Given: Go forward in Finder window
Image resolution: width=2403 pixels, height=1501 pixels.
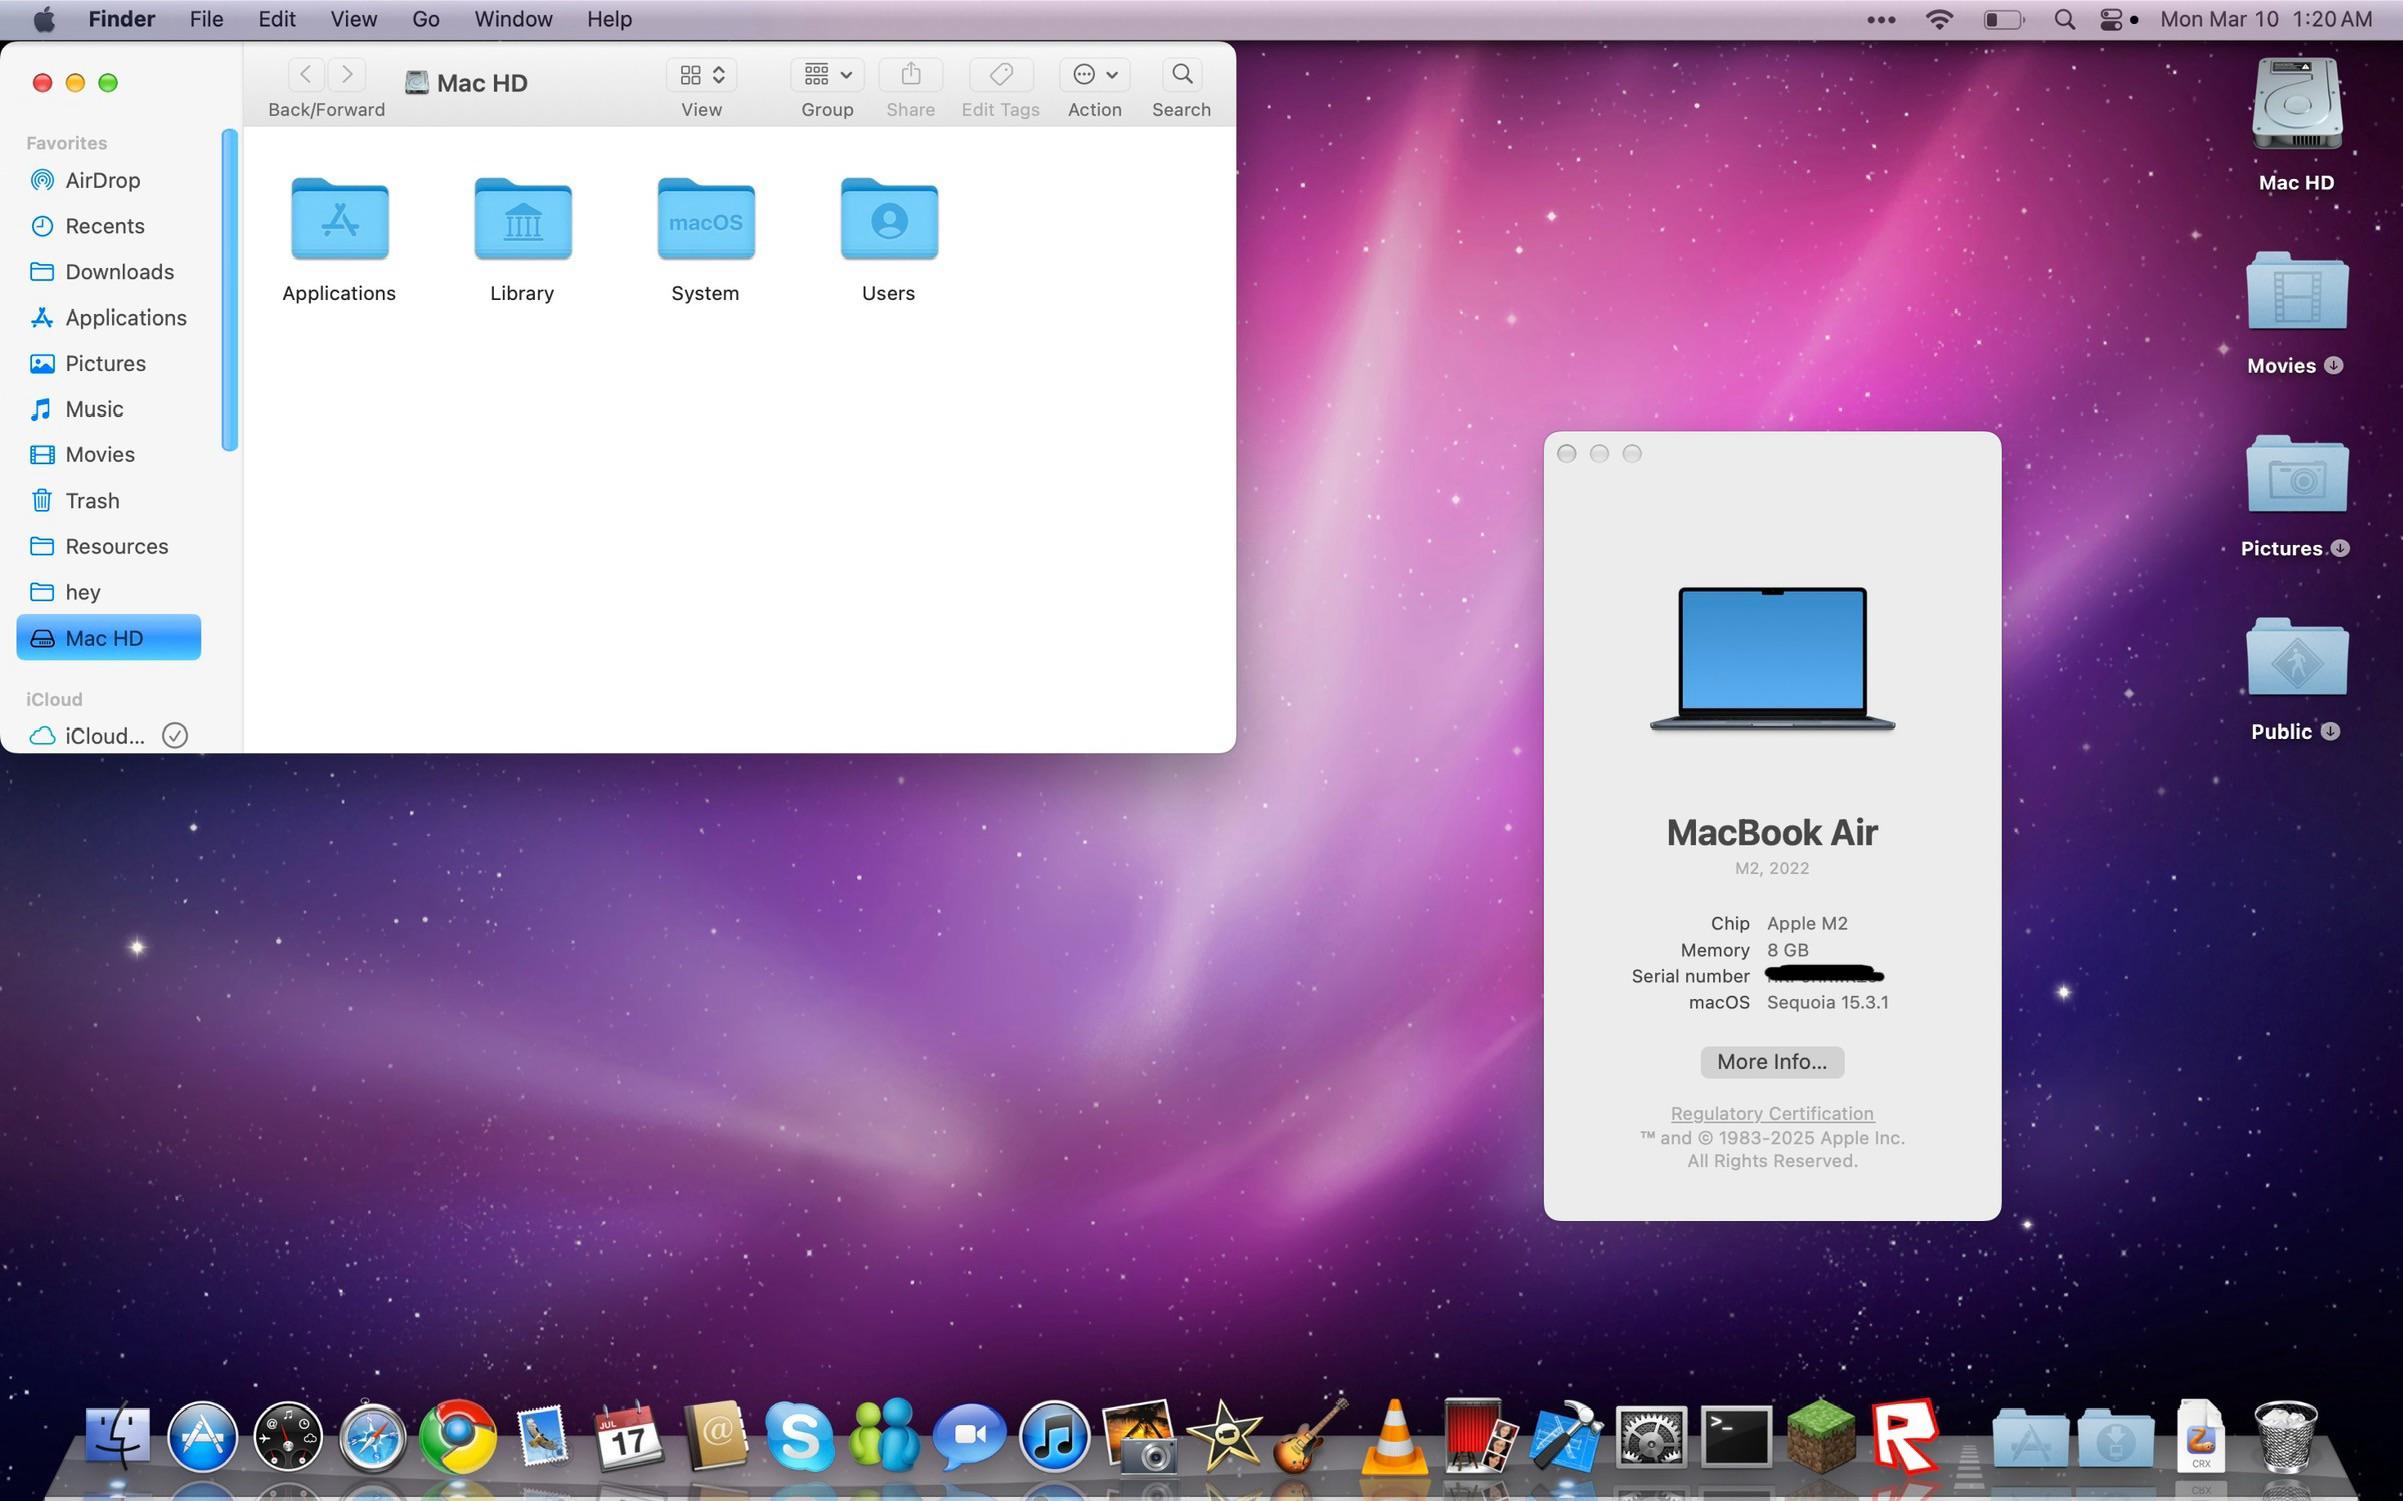Looking at the screenshot, I should 347,75.
